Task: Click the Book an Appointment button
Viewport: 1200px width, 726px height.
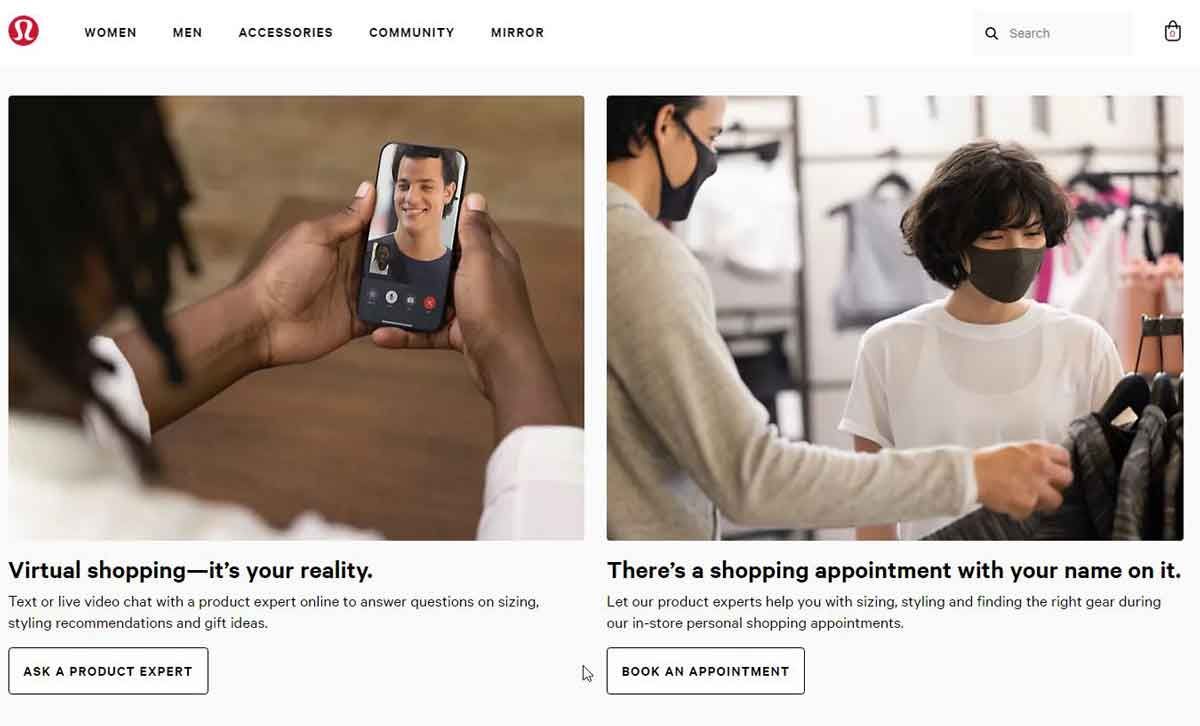Action: tap(705, 671)
